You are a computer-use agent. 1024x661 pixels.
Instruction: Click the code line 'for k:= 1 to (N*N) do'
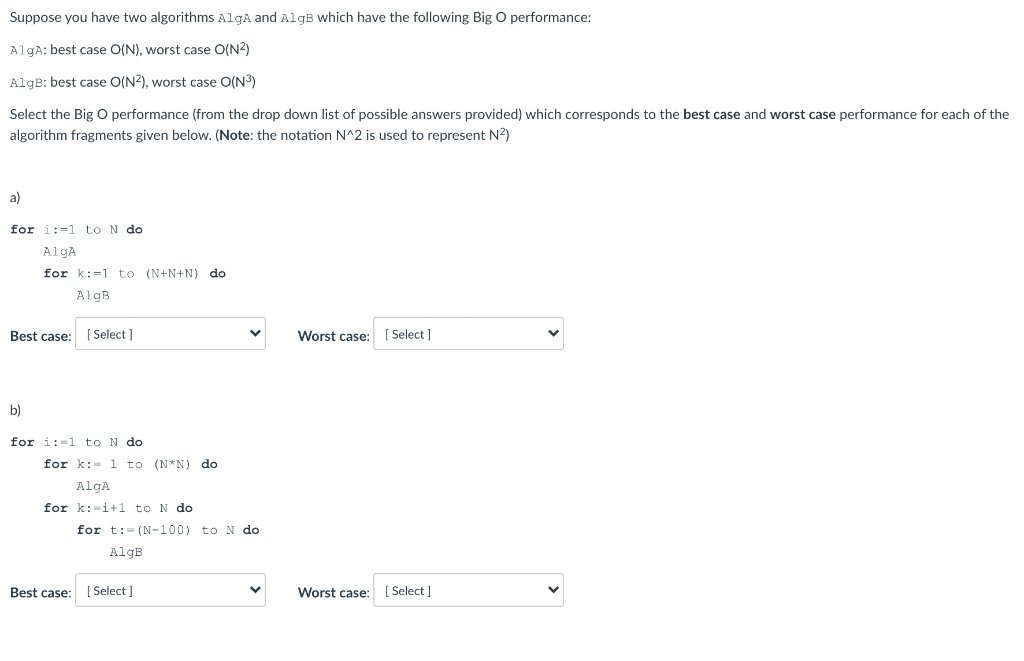[x=131, y=464]
